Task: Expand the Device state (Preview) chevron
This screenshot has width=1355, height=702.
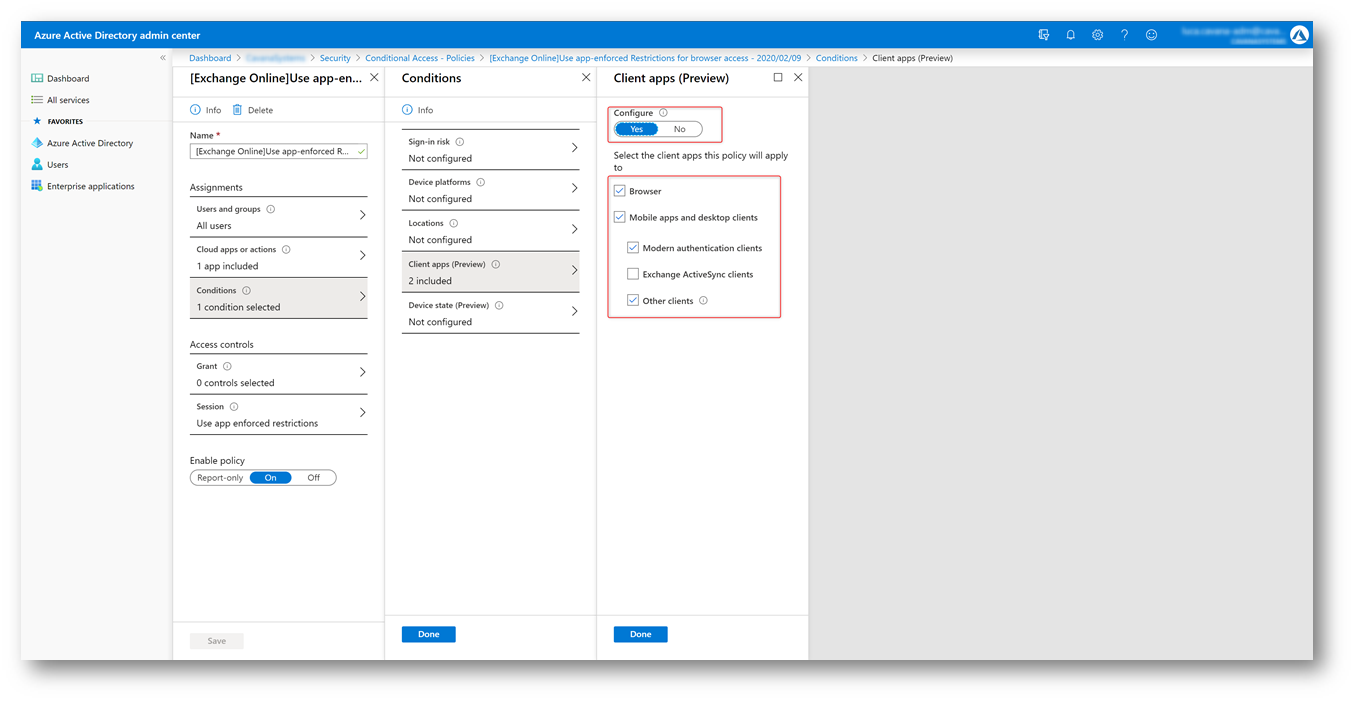Action: point(574,312)
